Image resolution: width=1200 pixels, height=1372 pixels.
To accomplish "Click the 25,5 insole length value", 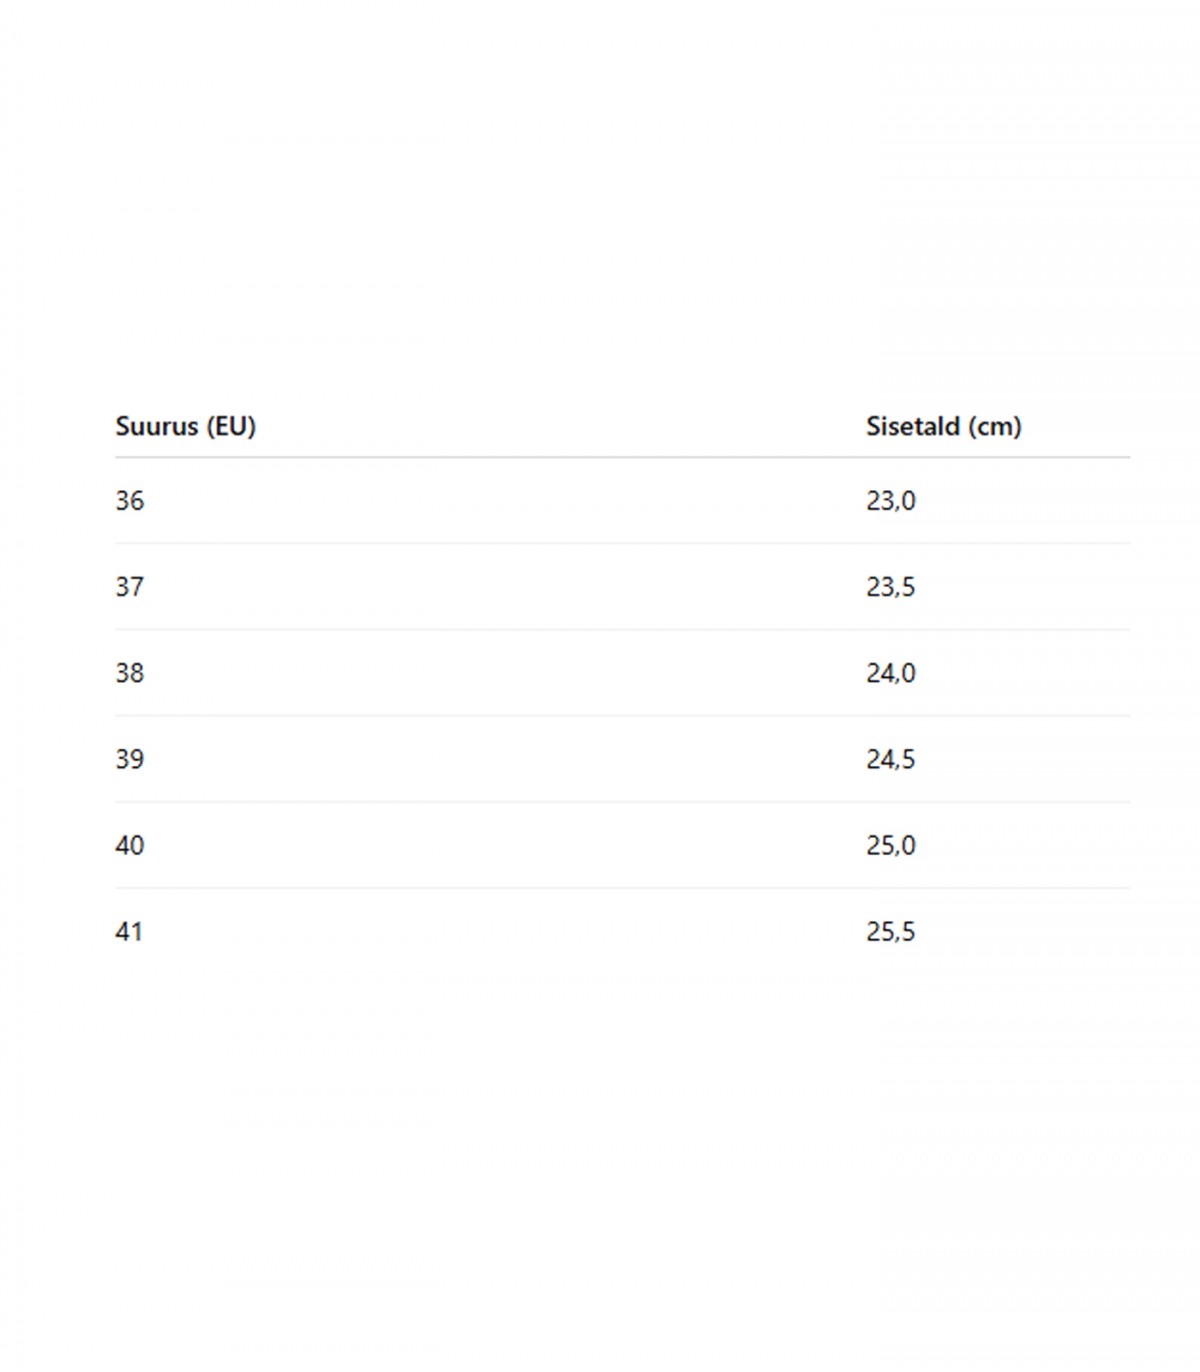I will (891, 931).
